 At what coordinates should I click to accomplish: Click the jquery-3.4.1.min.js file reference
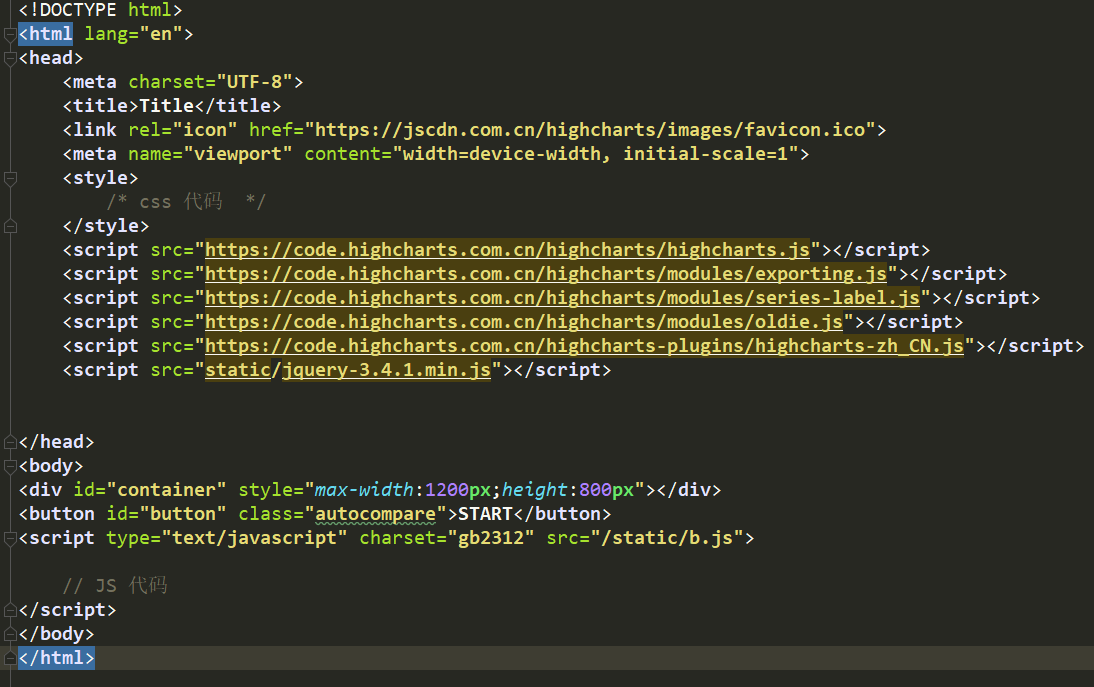pyautogui.click(x=387, y=370)
